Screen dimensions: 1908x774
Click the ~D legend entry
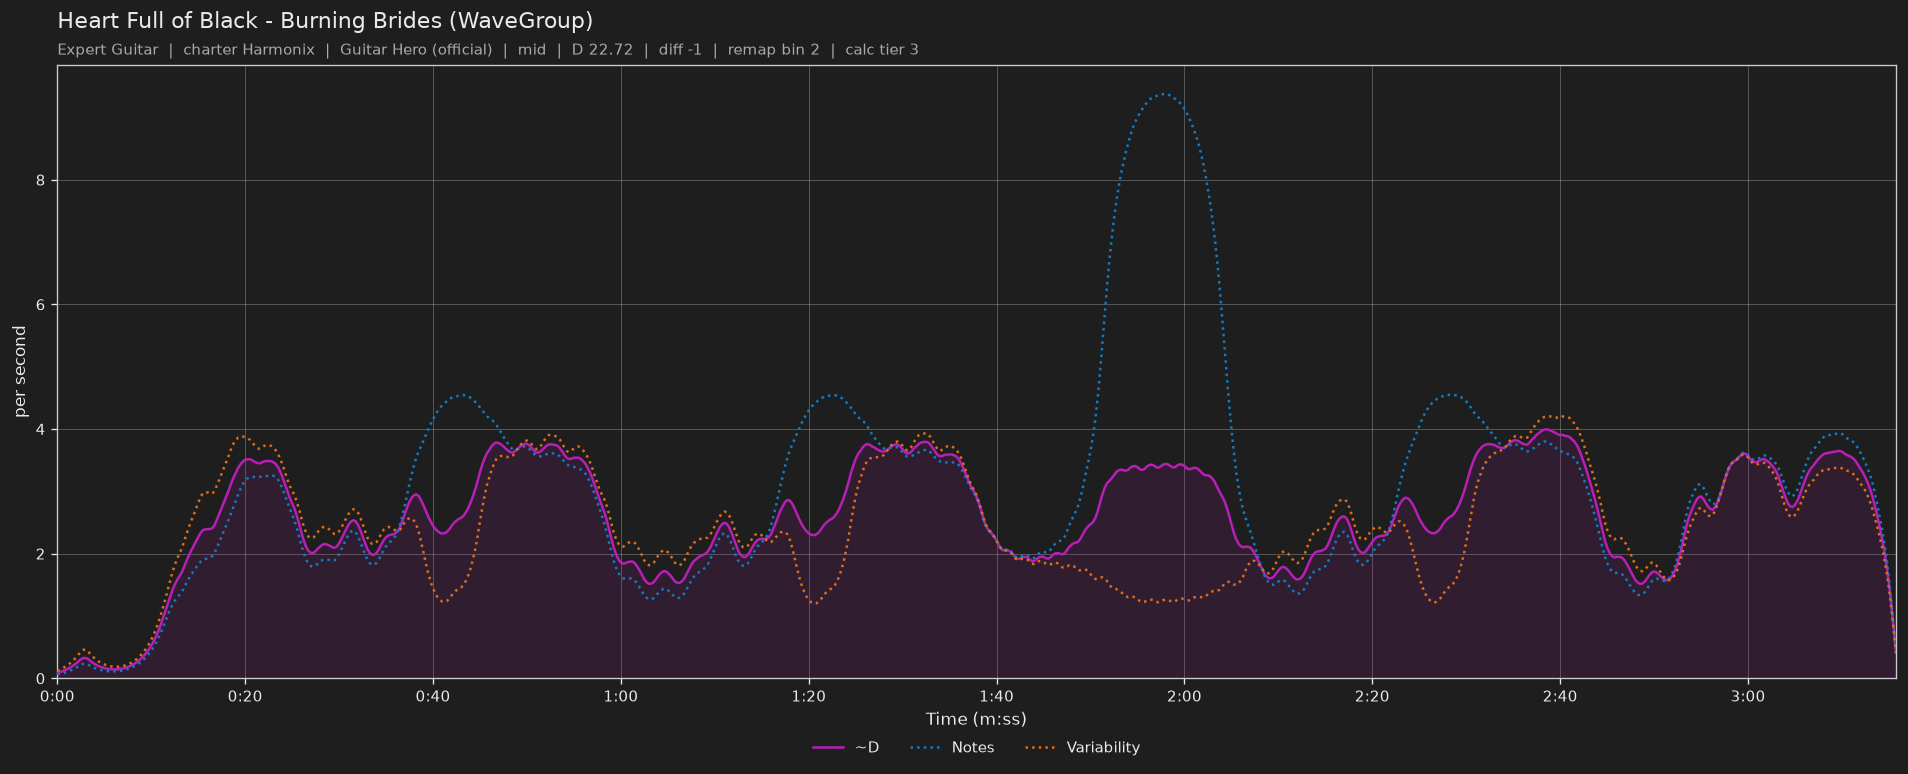[846, 747]
